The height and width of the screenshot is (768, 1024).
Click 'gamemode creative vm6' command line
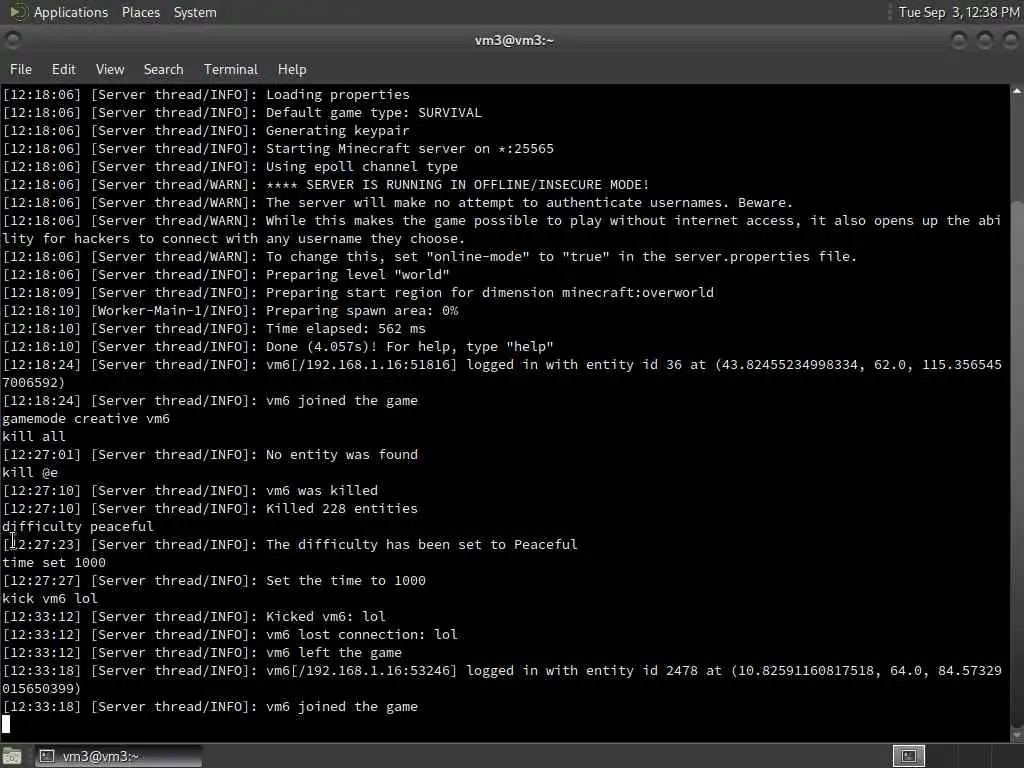(86, 419)
